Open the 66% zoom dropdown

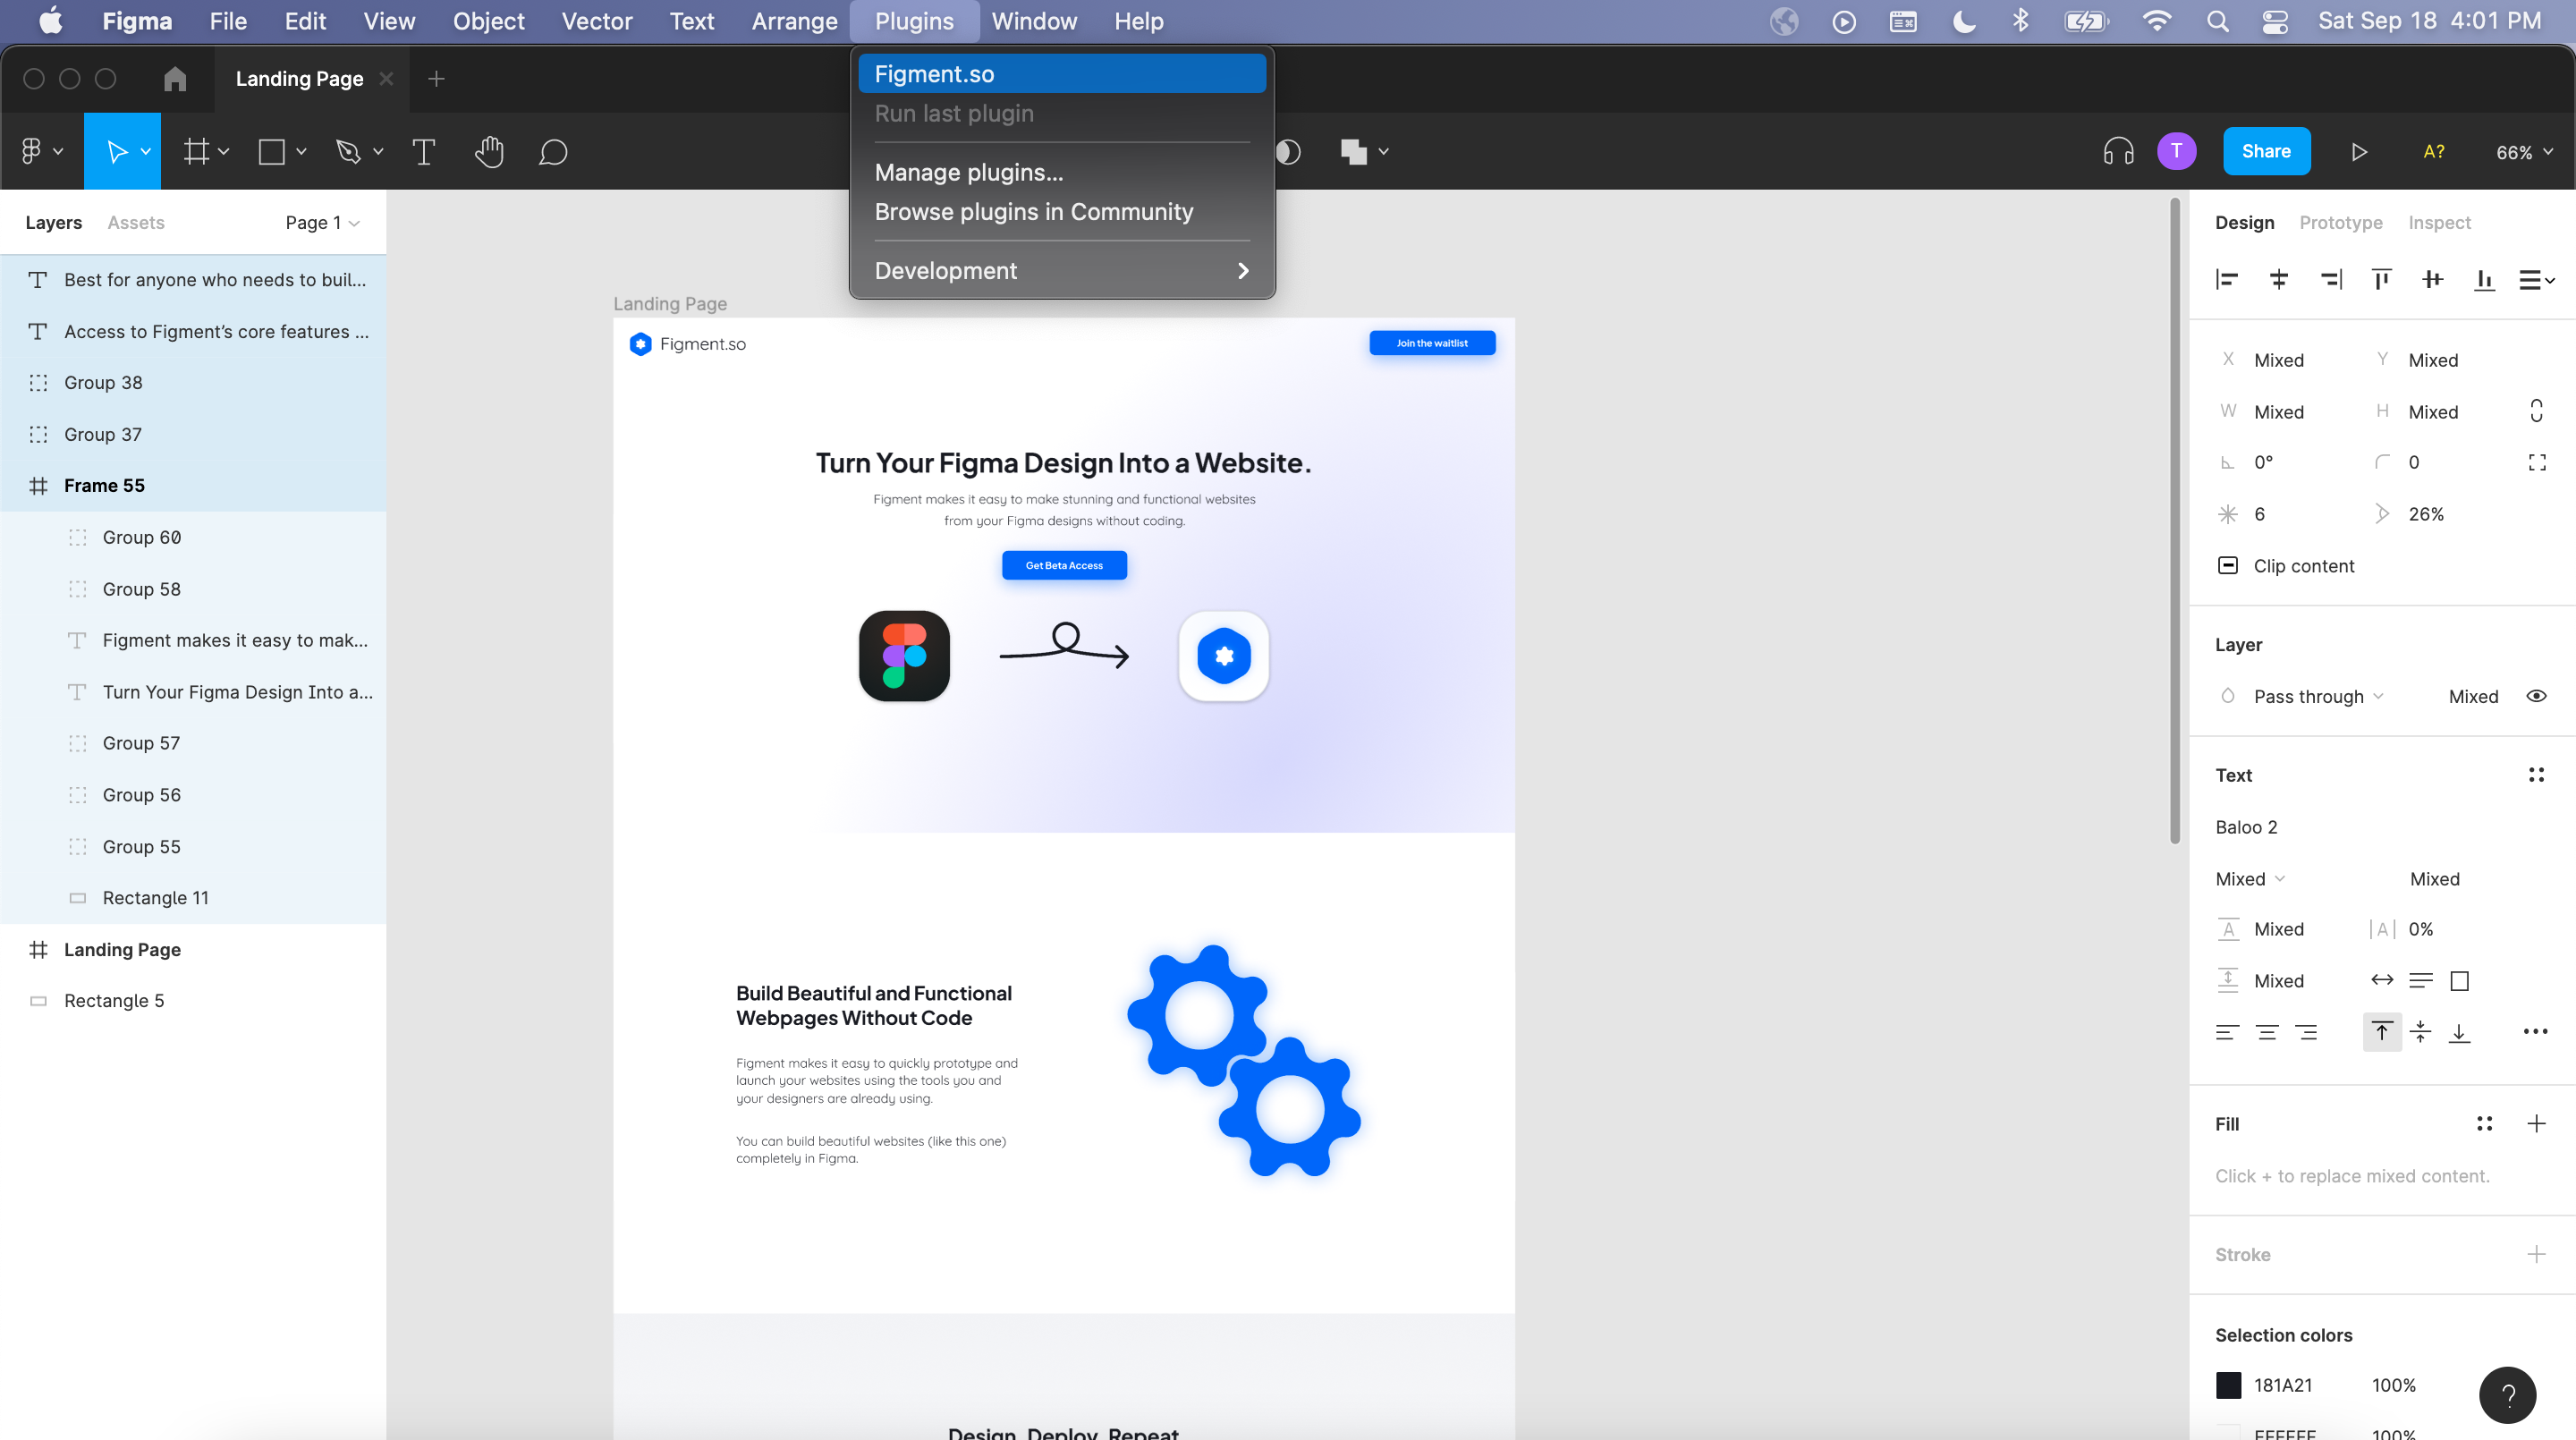2524,152
